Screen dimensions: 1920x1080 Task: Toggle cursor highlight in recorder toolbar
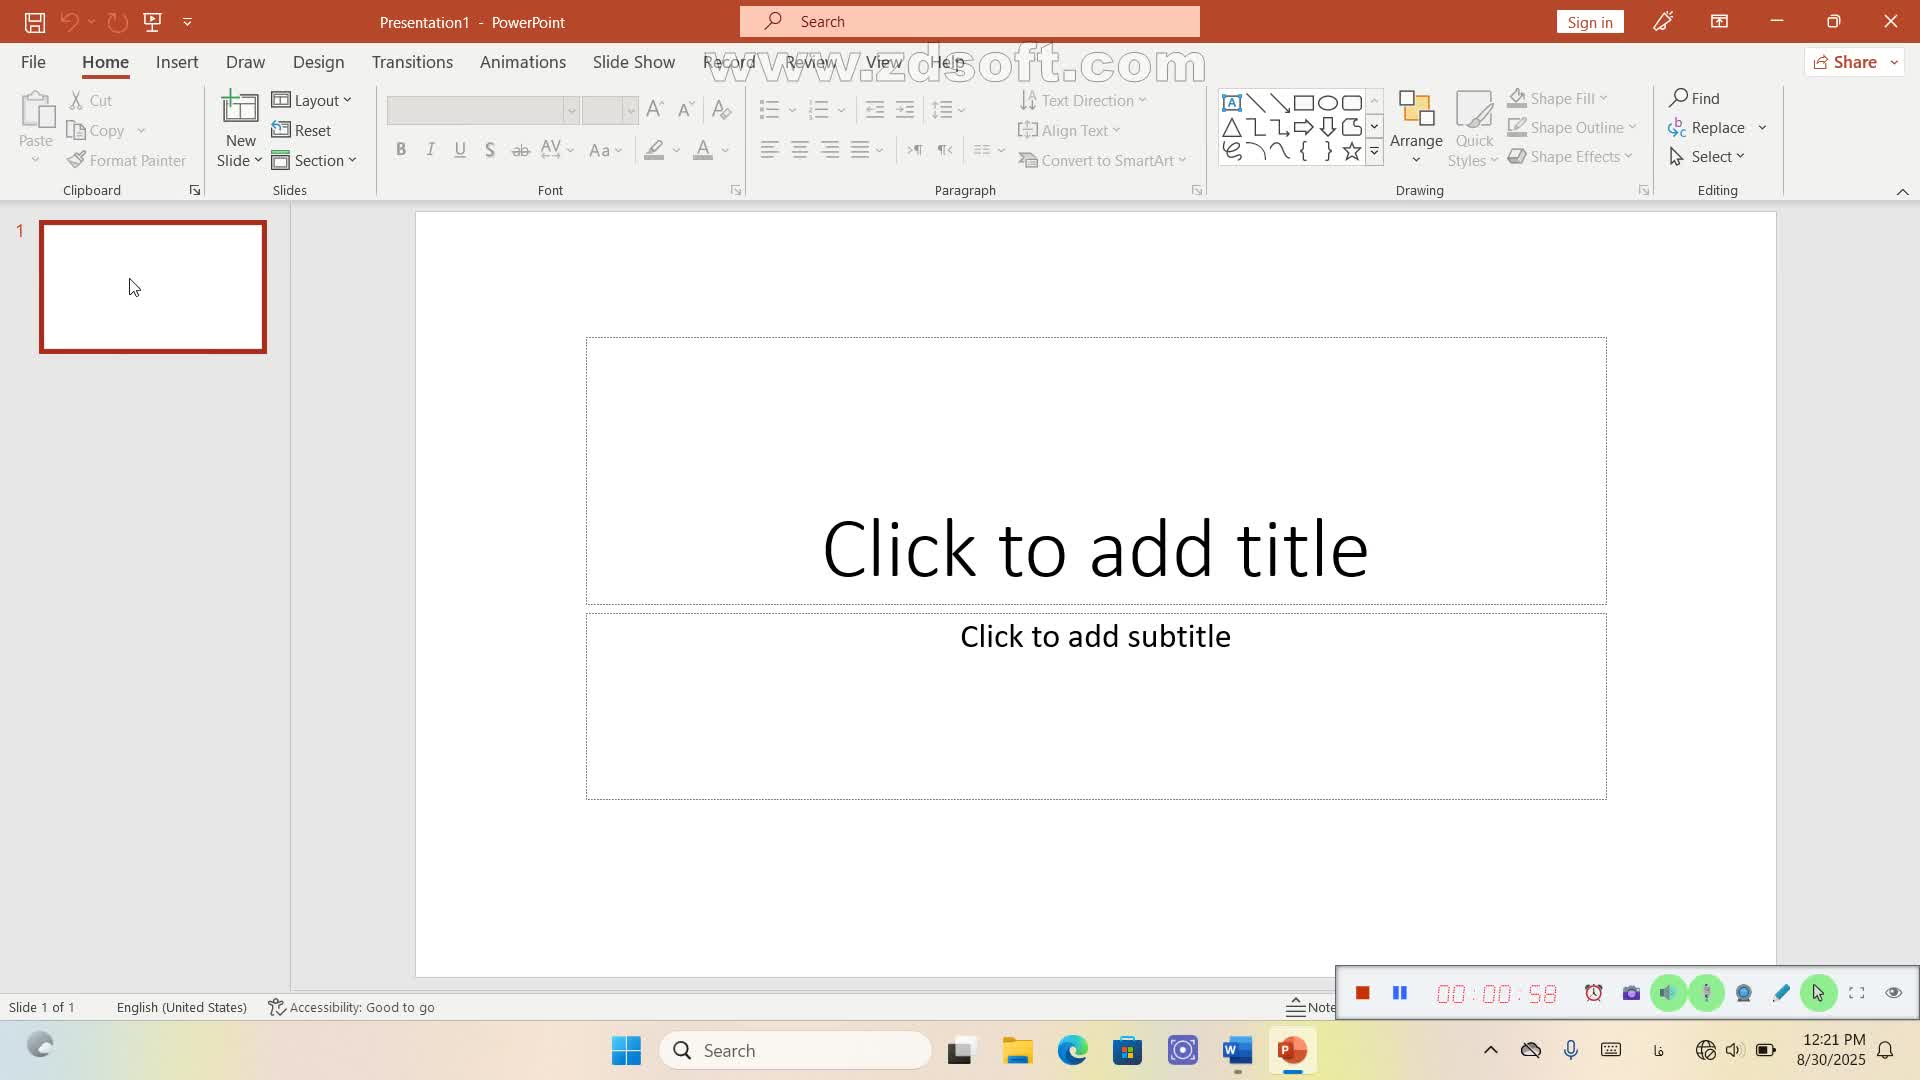[1818, 993]
